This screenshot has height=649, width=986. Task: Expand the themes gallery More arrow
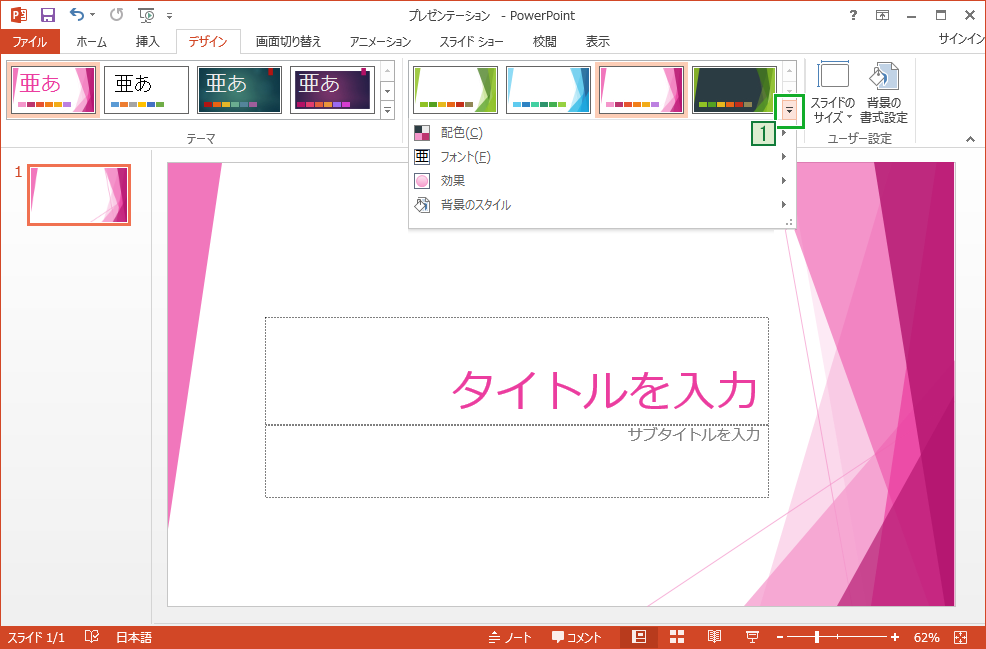(388, 110)
